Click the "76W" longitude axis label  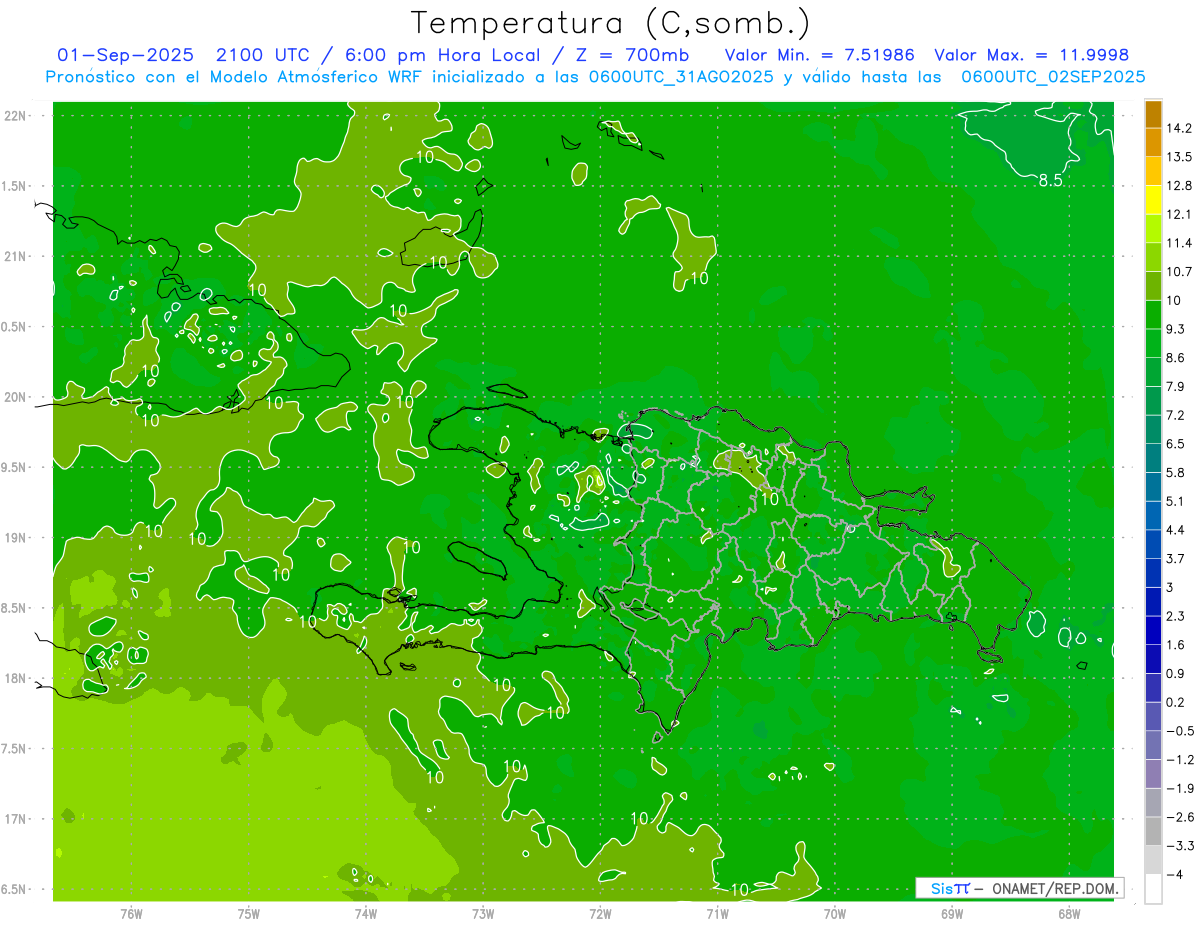[x=131, y=913]
